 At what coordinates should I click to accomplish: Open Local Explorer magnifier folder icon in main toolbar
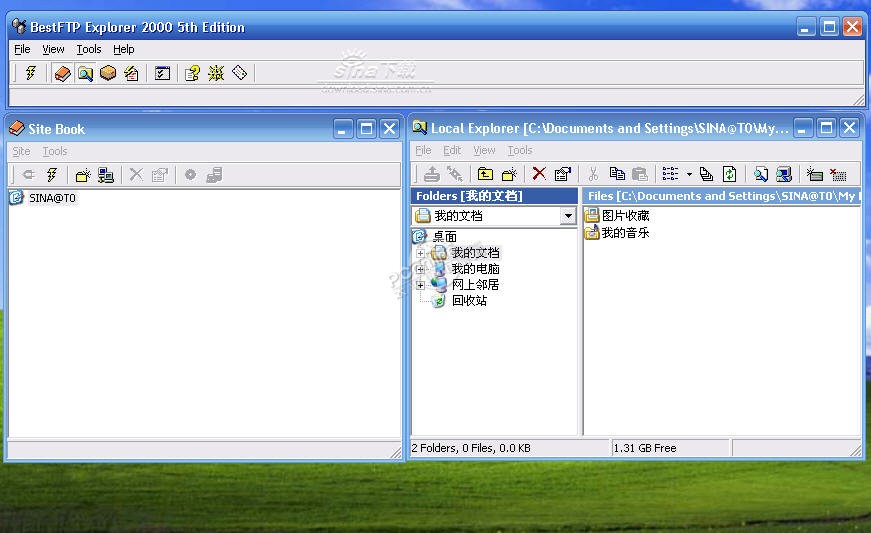coord(85,73)
